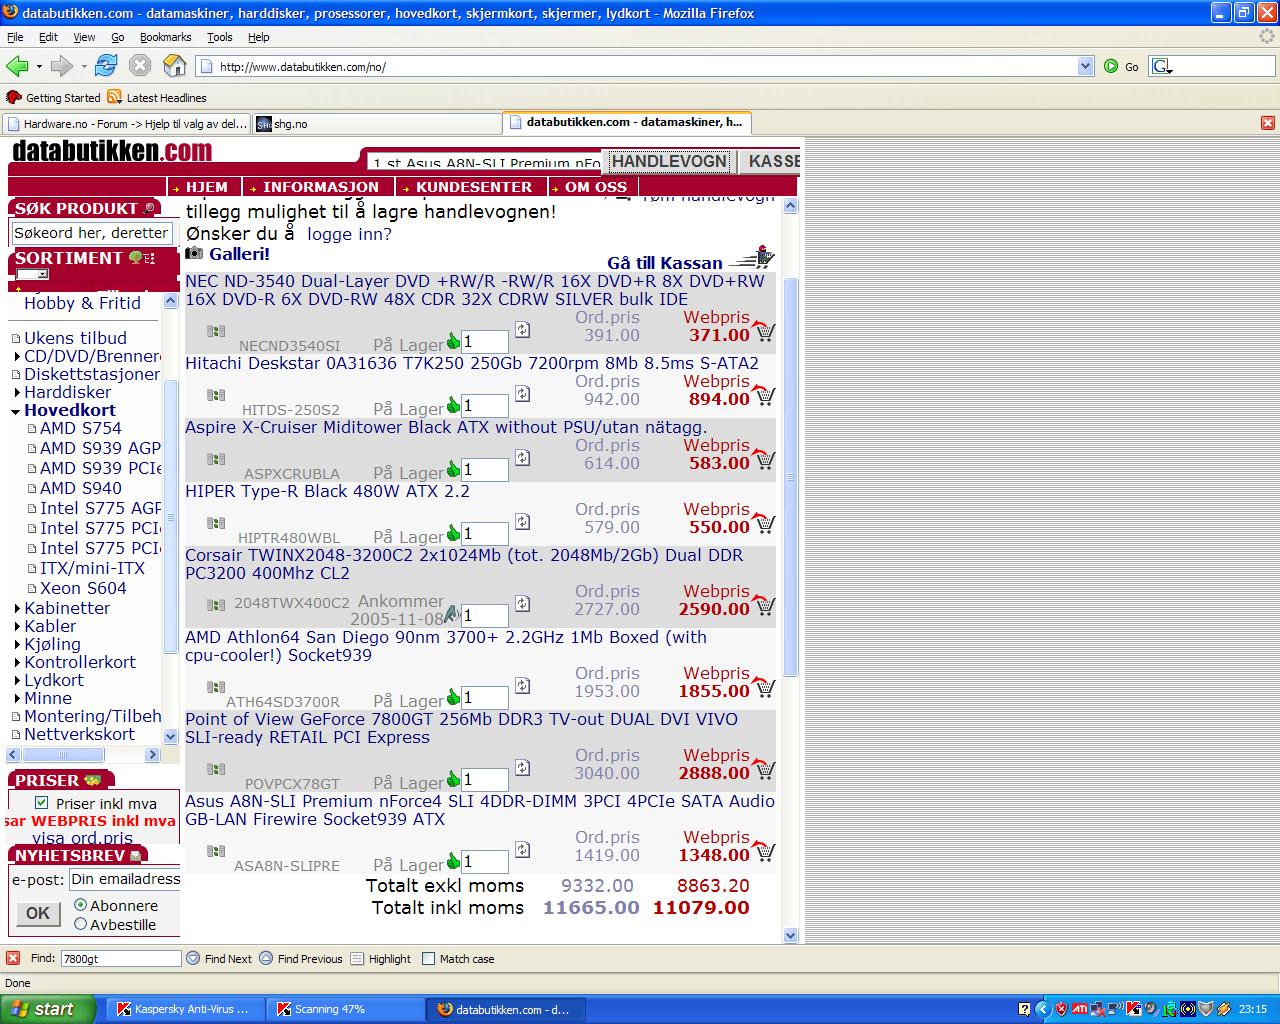Image resolution: width=1280 pixels, height=1024 pixels.
Task: Click the main page vertical scrollbar thumb
Action: pyautogui.click(x=790, y=475)
